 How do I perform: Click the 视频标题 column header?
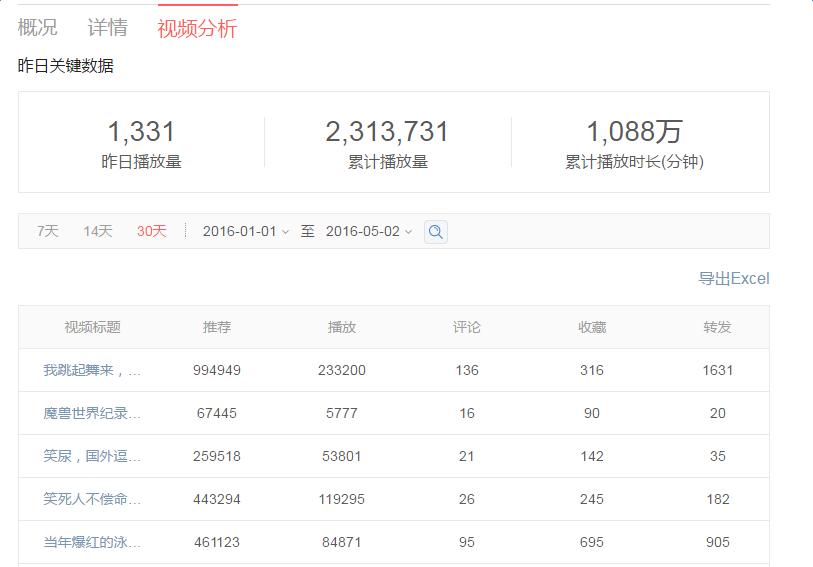coord(92,327)
